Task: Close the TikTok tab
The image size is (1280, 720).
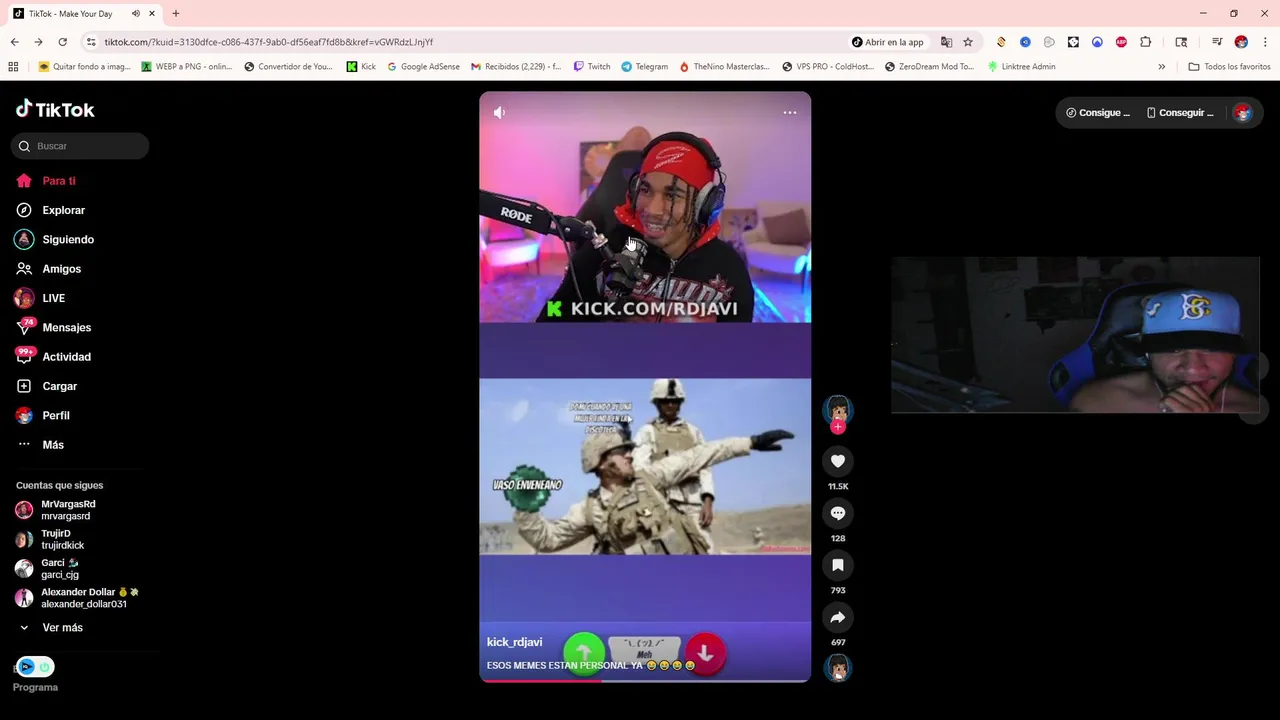Action: click(152, 14)
